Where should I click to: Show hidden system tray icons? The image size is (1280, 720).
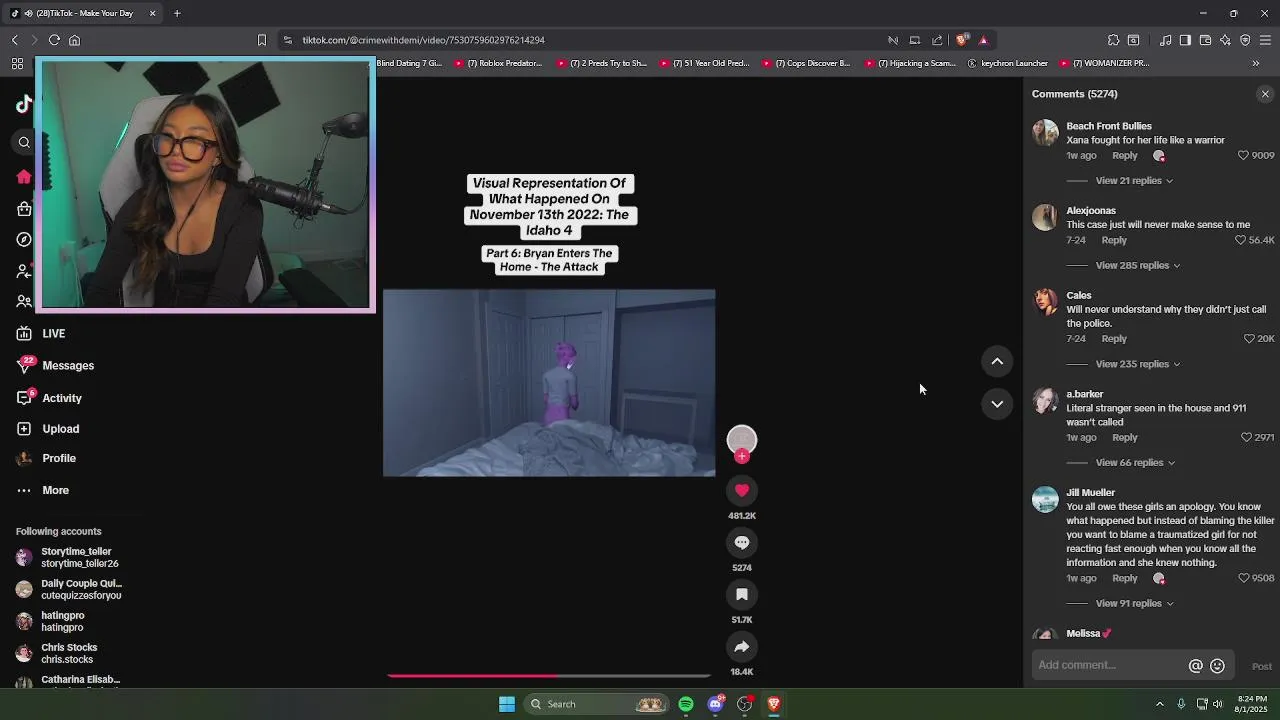pyautogui.click(x=1160, y=704)
